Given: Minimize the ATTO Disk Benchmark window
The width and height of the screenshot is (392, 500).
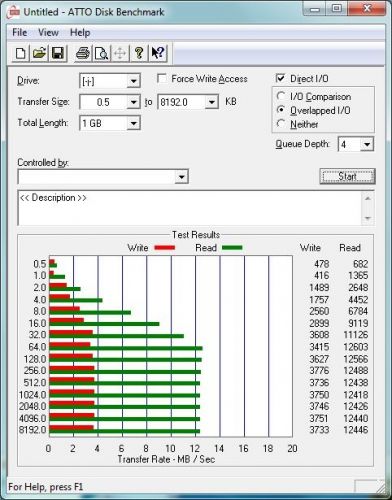Looking at the screenshot, I should tap(314, 8).
